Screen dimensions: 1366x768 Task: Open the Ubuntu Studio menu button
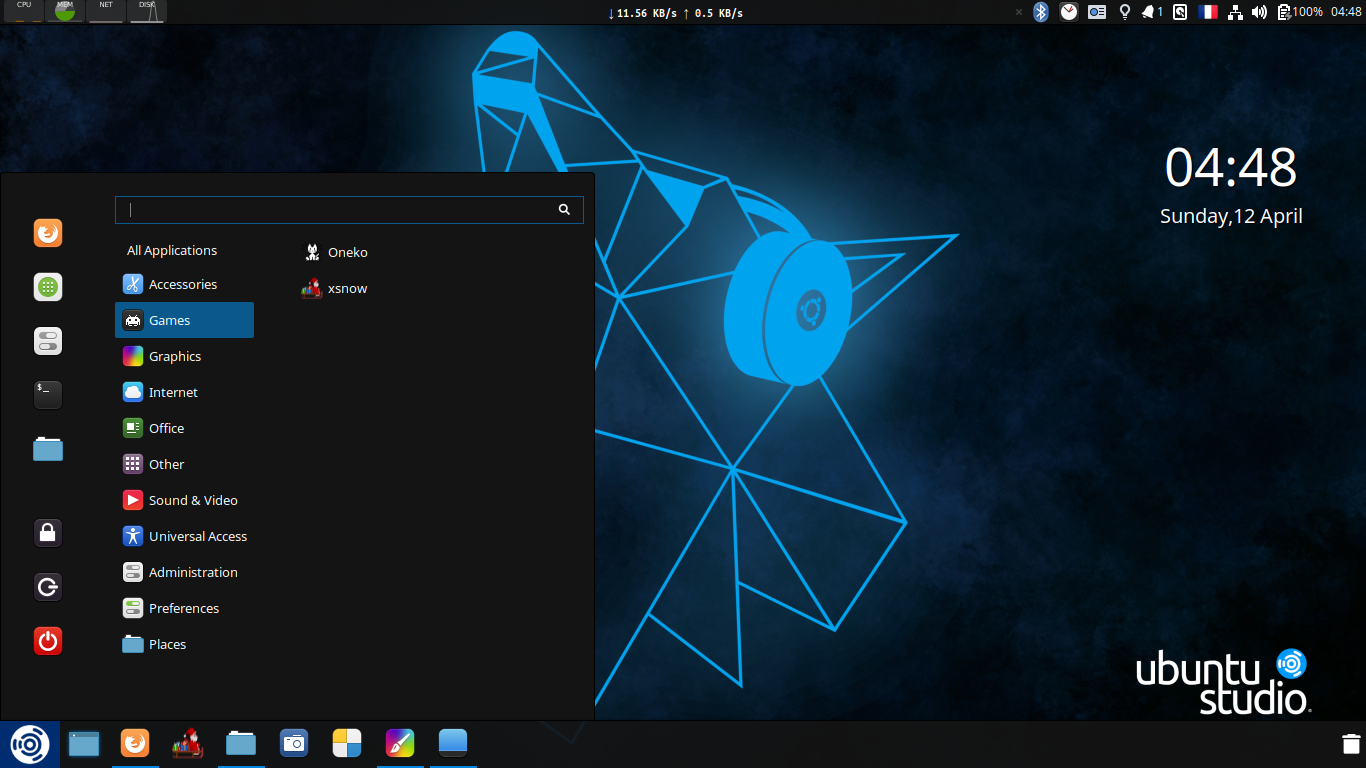[30, 744]
